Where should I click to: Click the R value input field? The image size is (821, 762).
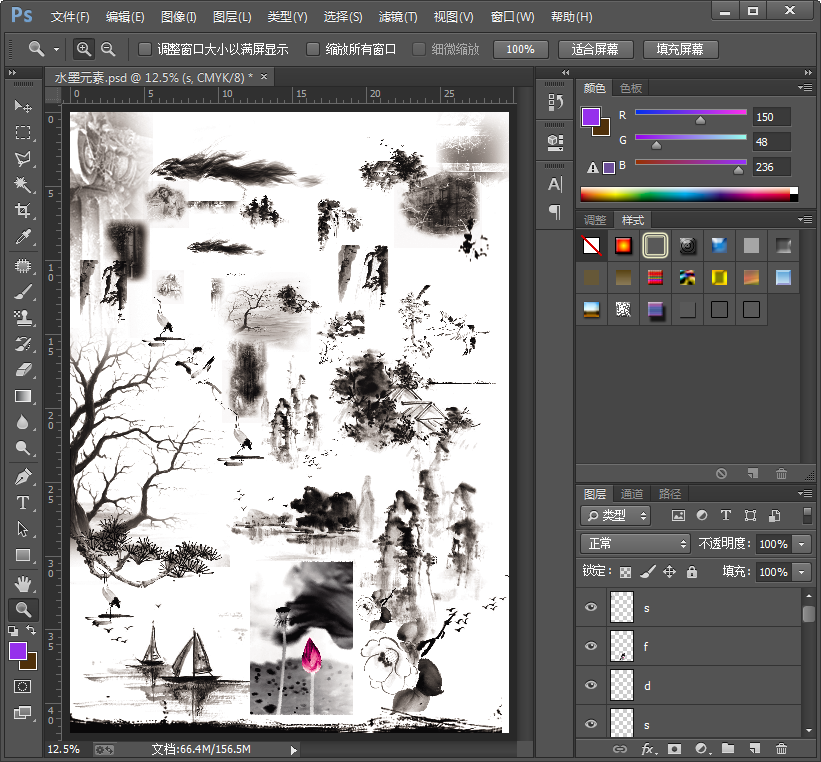(771, 117)
